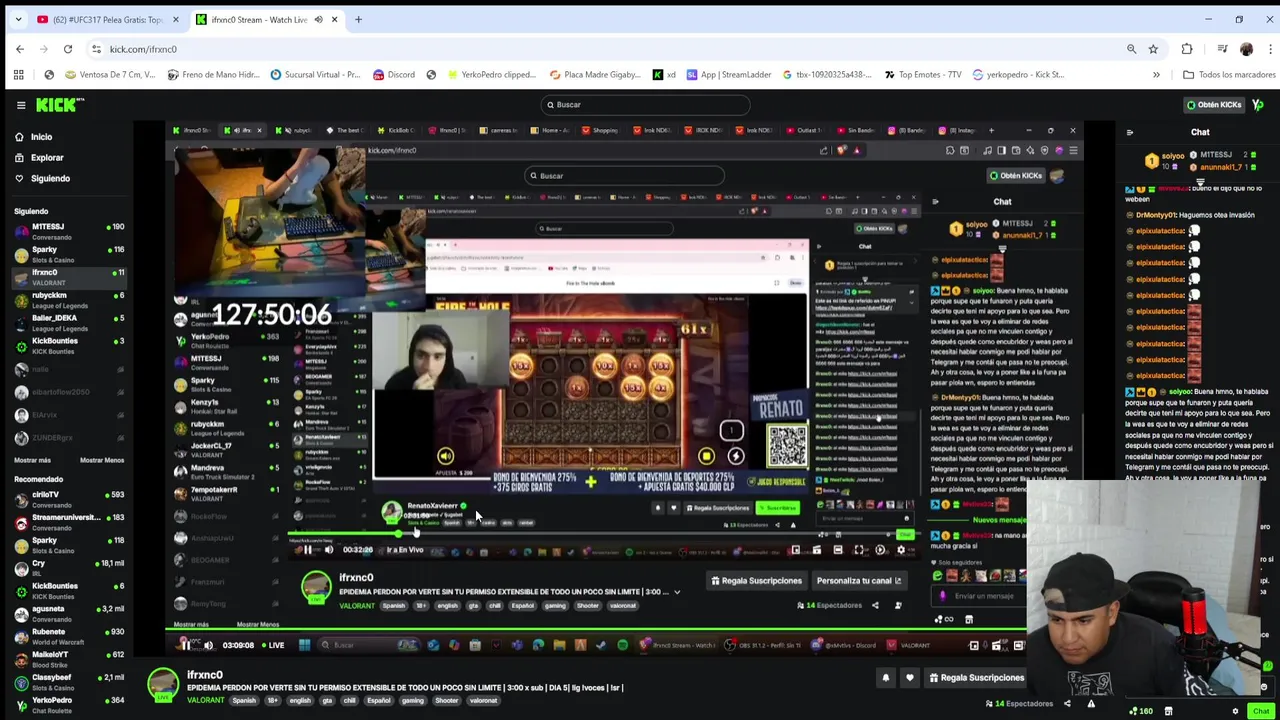
Task: Open the channel points 160 indicator
Action: click(1140, 711)
